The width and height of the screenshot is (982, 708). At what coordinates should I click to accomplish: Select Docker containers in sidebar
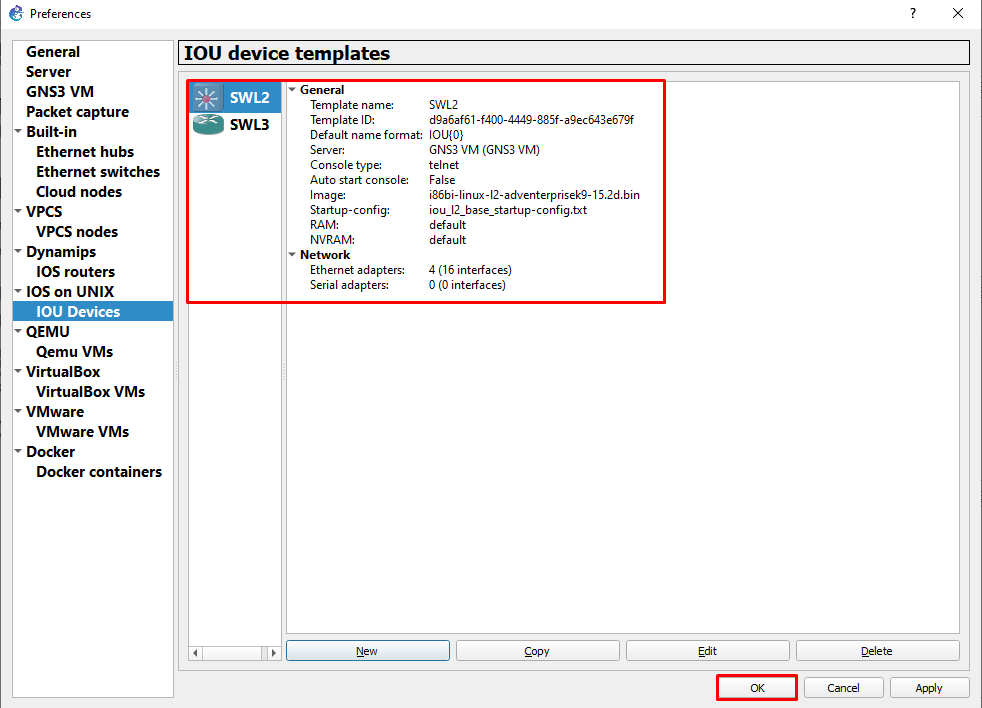point(98,472)
